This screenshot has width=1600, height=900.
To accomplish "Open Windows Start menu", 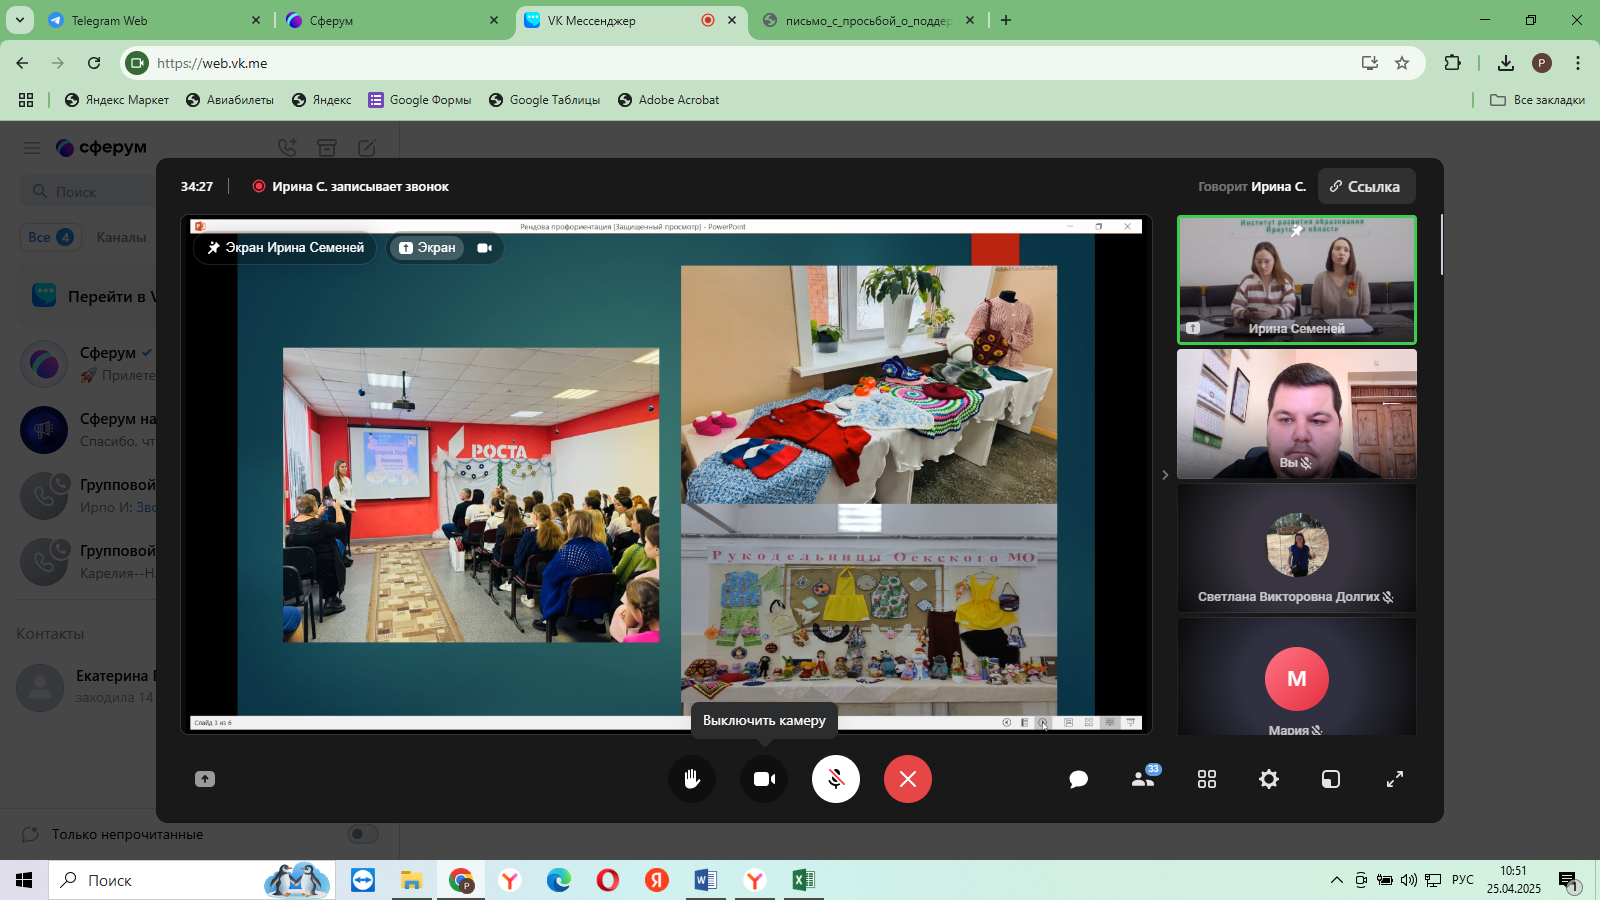I will click(x=24, y=880).
